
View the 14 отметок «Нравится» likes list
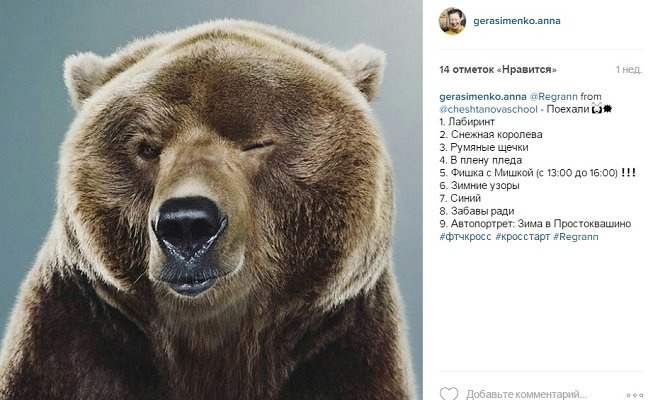[498, 69]
